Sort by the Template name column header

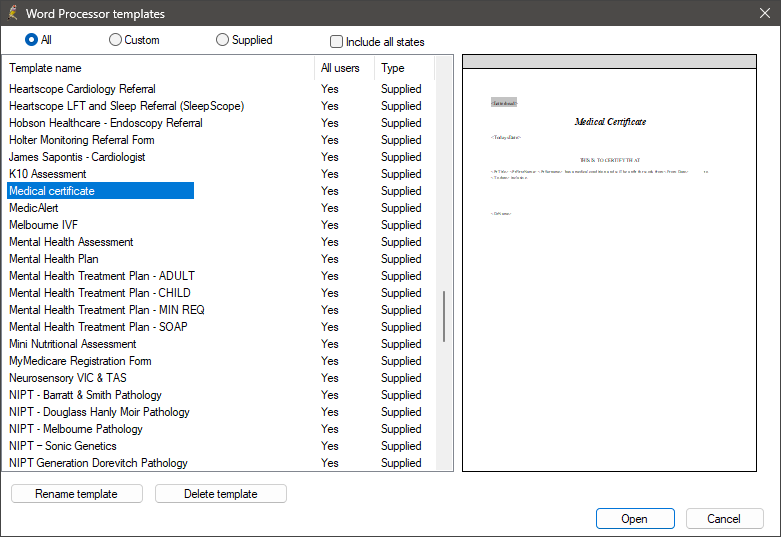(x=160, y=68)
